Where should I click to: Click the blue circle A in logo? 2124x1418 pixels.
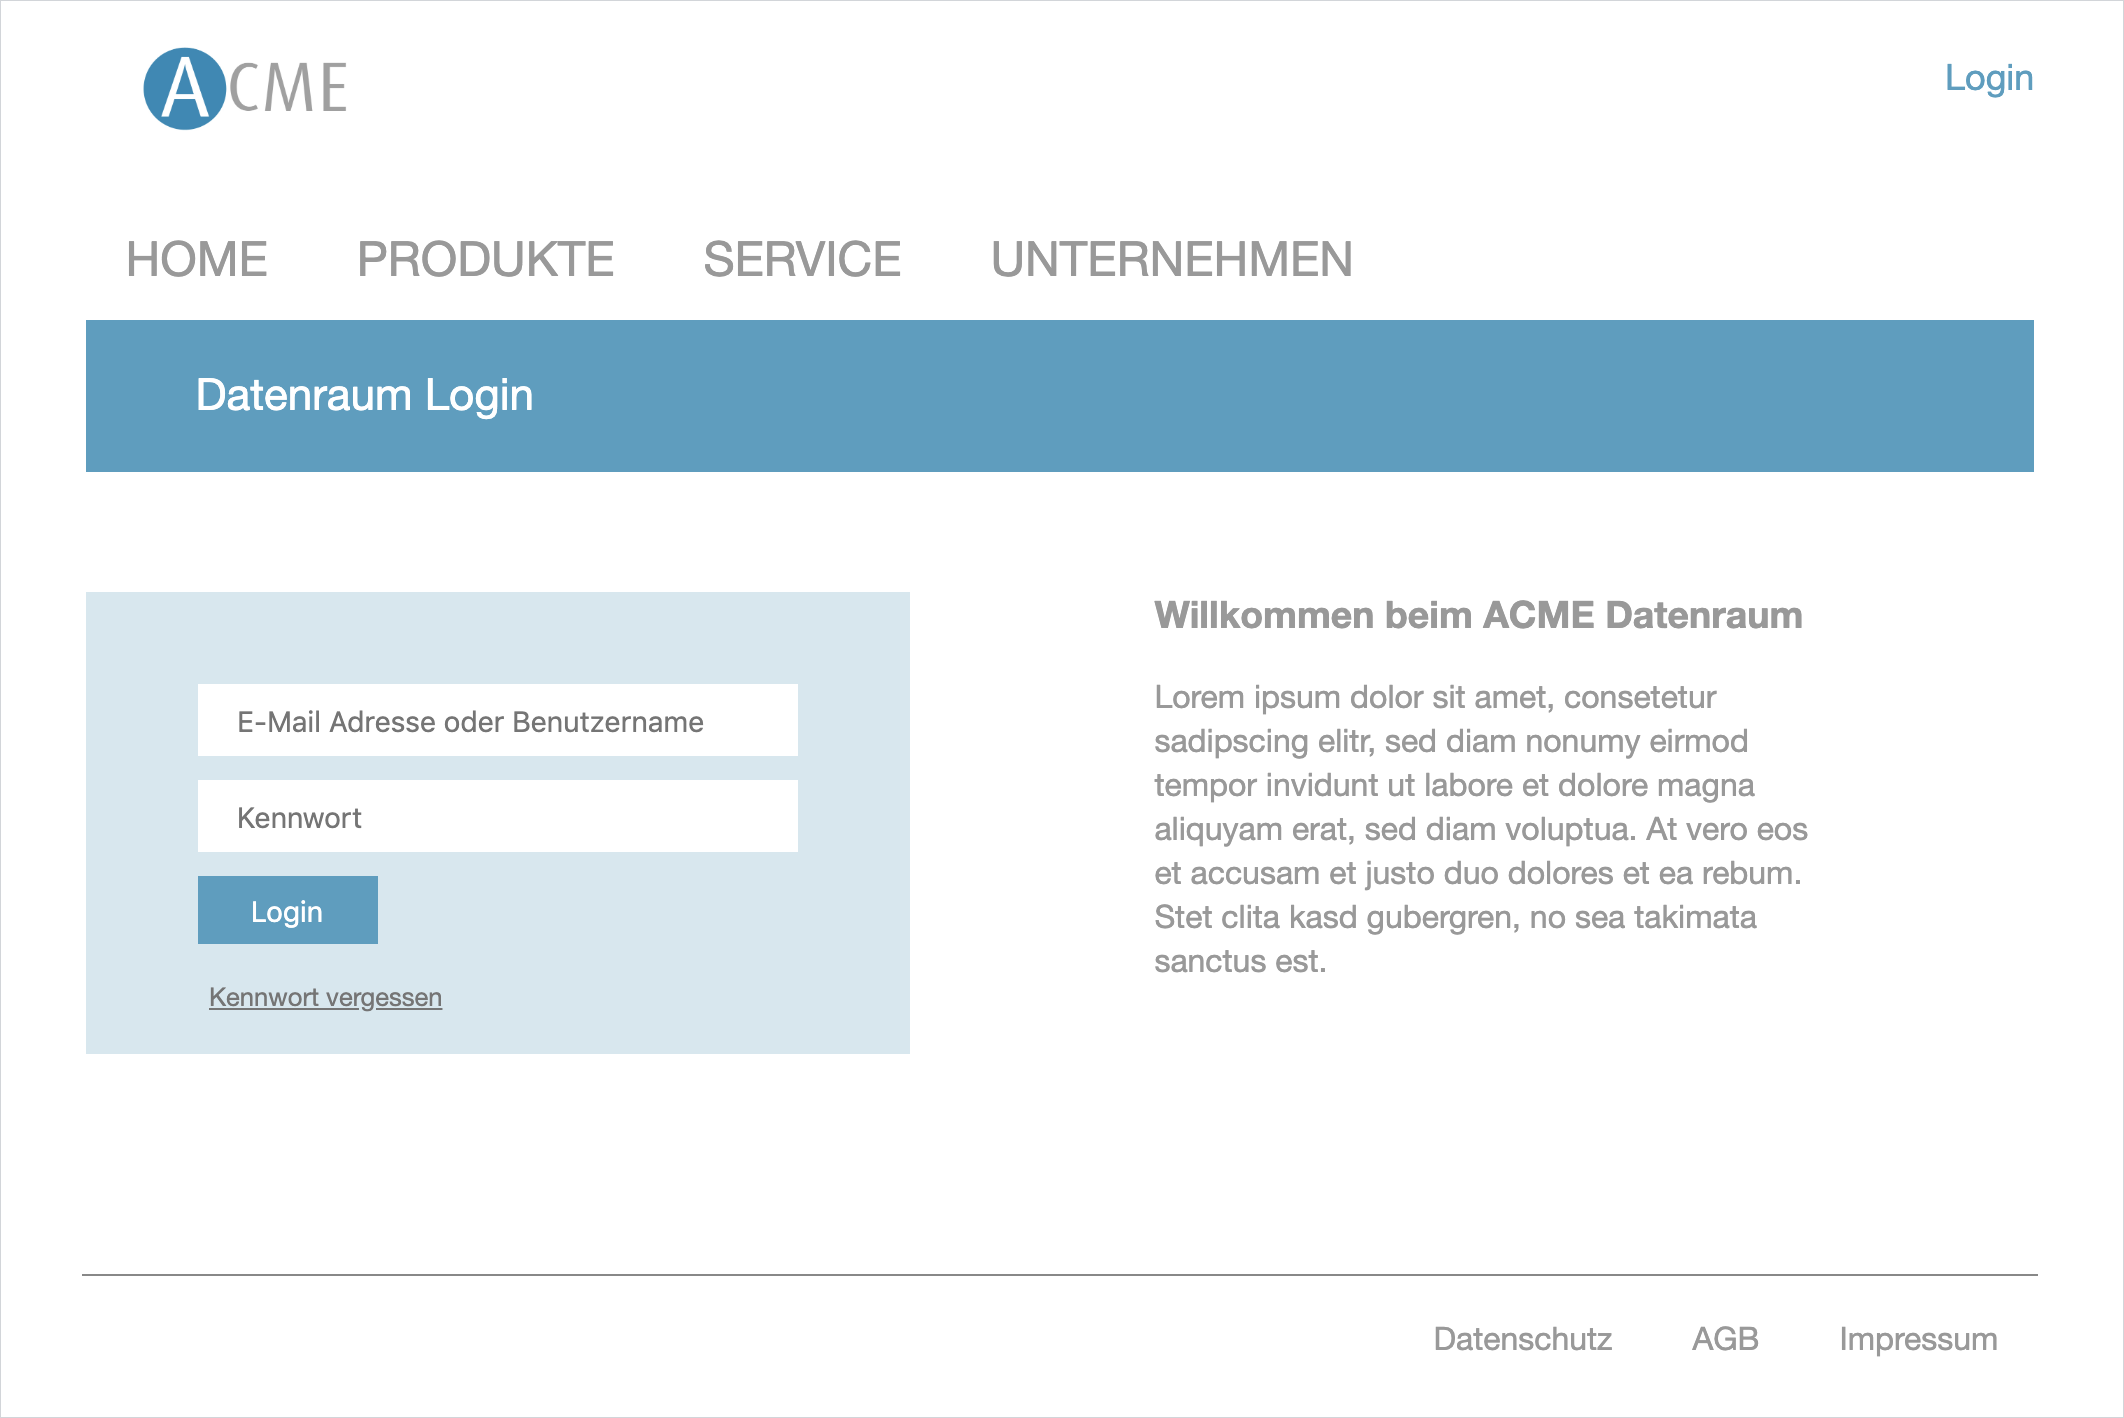click(x=184, y=89)
